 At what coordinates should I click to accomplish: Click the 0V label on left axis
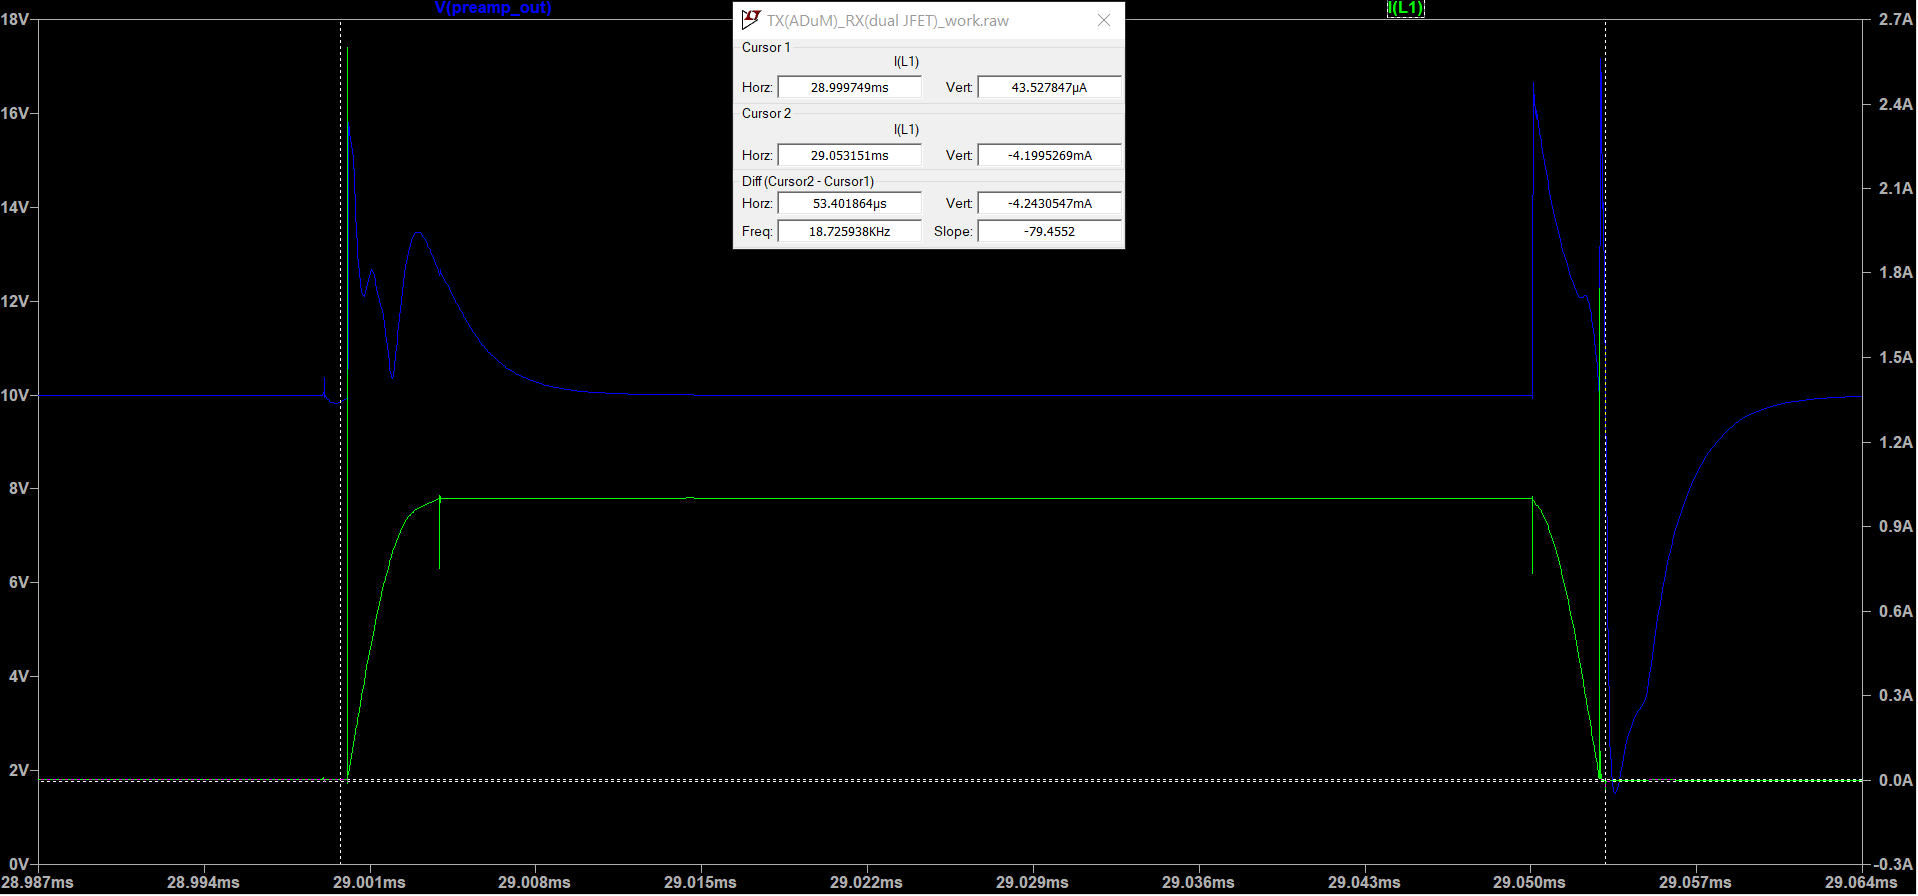point(18,864)
